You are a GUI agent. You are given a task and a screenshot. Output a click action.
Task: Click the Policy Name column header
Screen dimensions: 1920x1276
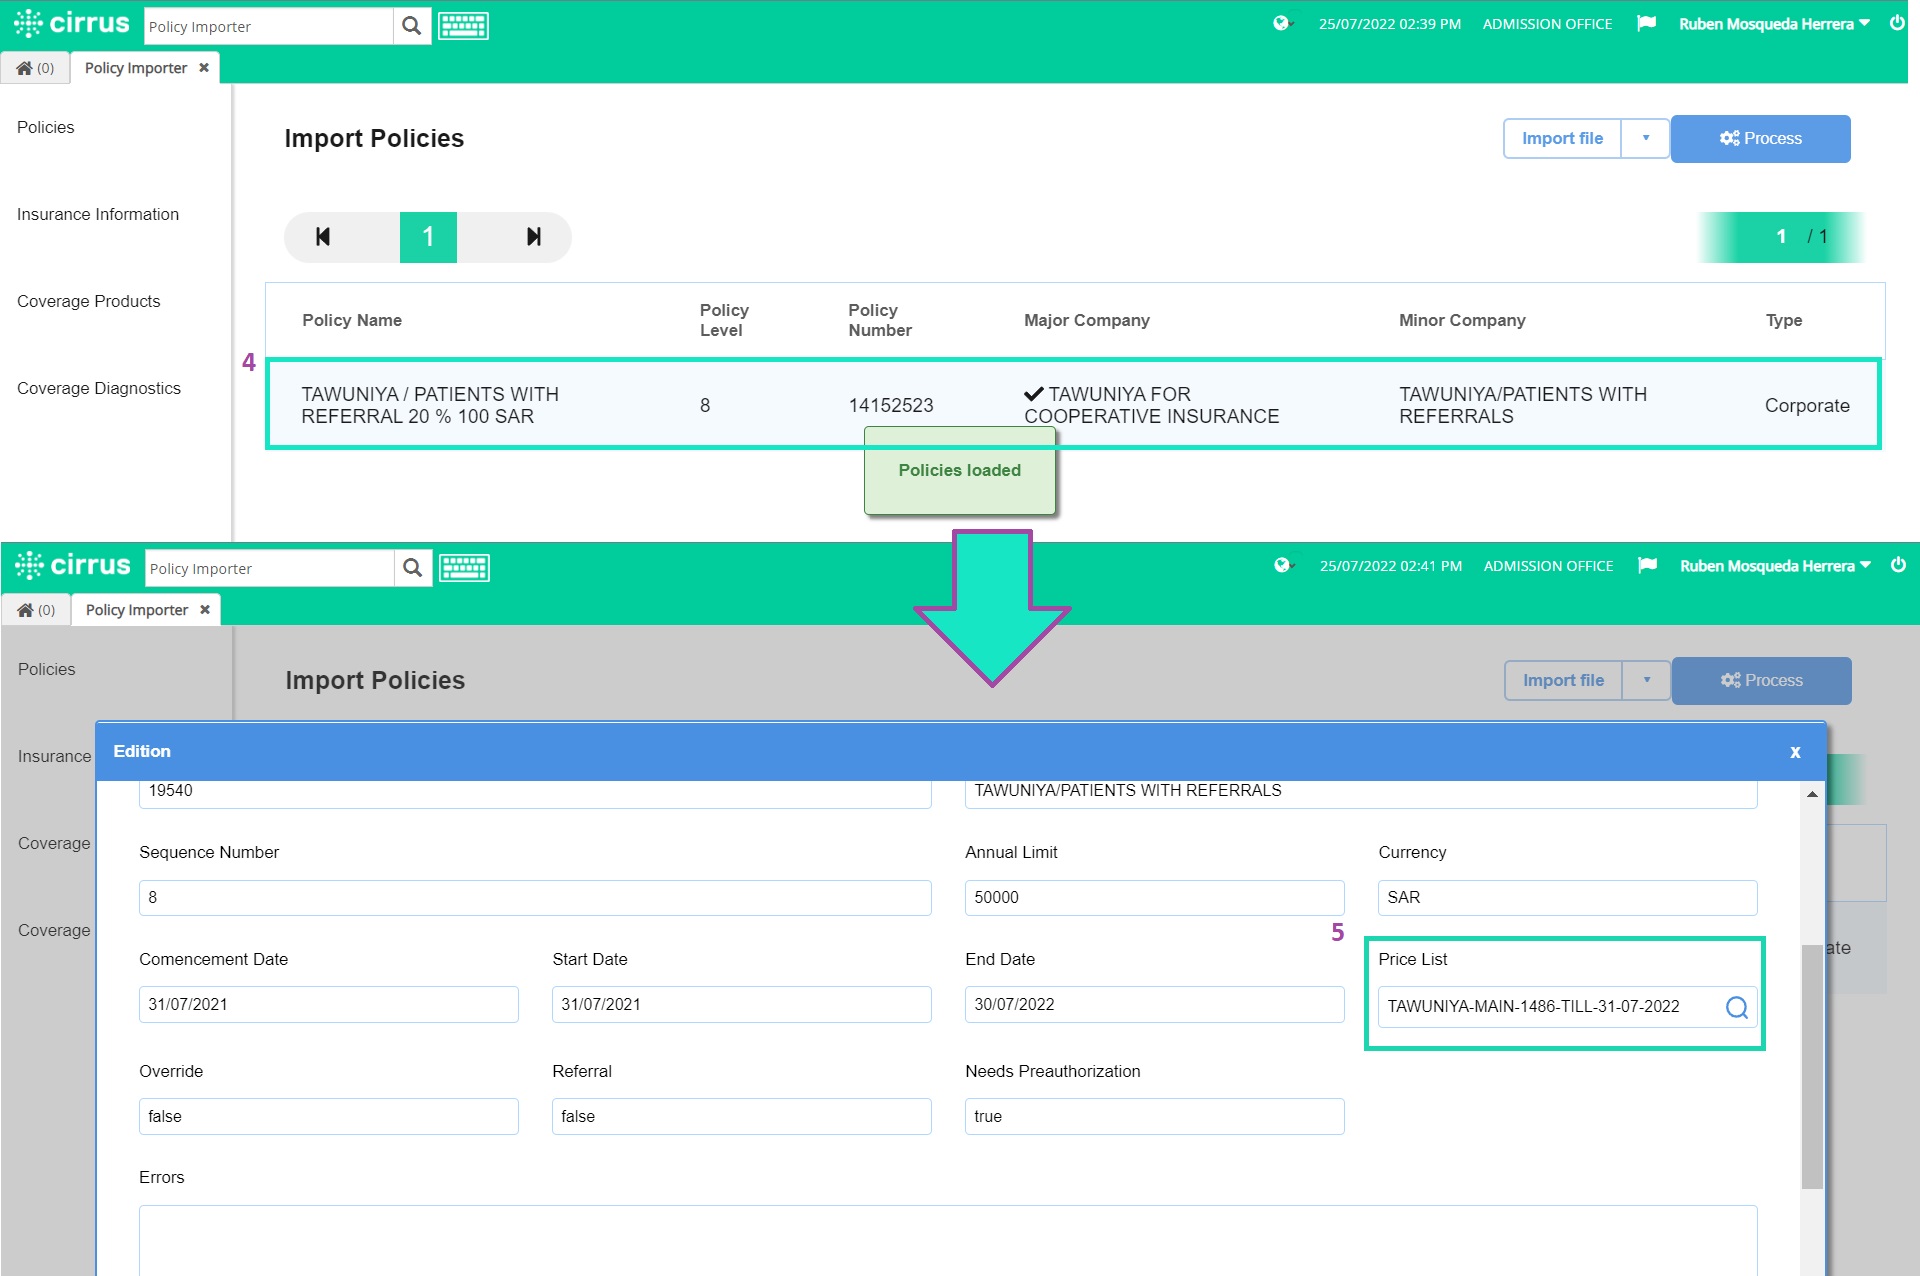(352, 320)
